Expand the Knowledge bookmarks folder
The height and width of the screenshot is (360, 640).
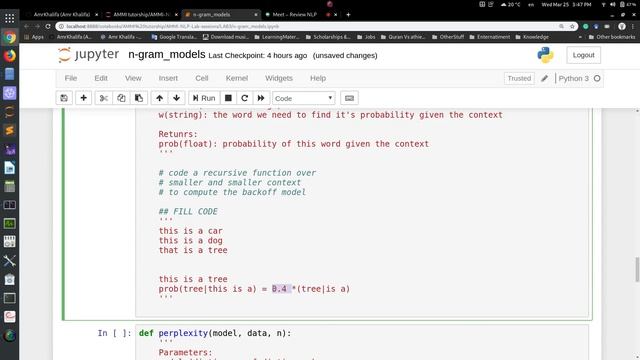pos(532,37)
